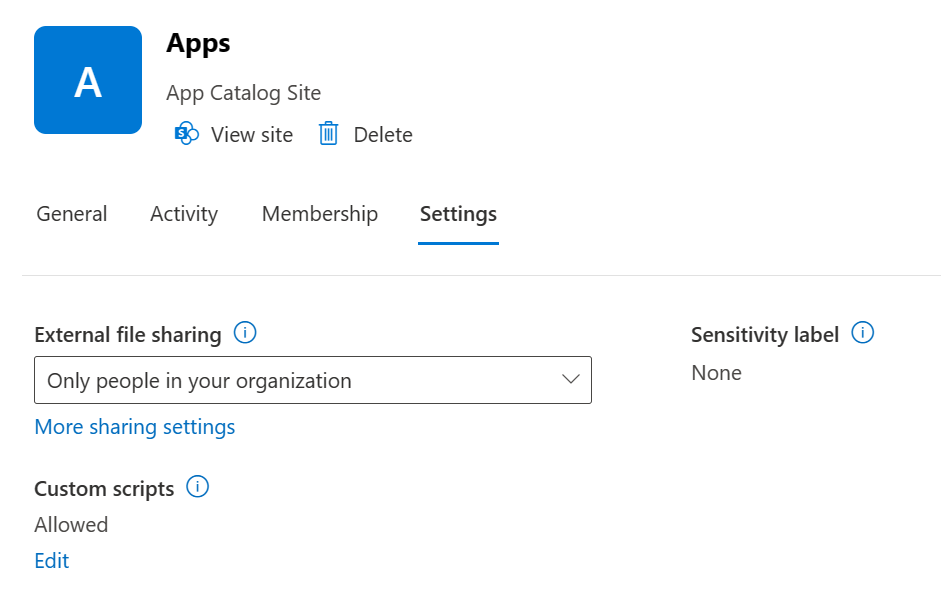Expand the sharing dropdown using its chevron arrow

click(571, 380)
